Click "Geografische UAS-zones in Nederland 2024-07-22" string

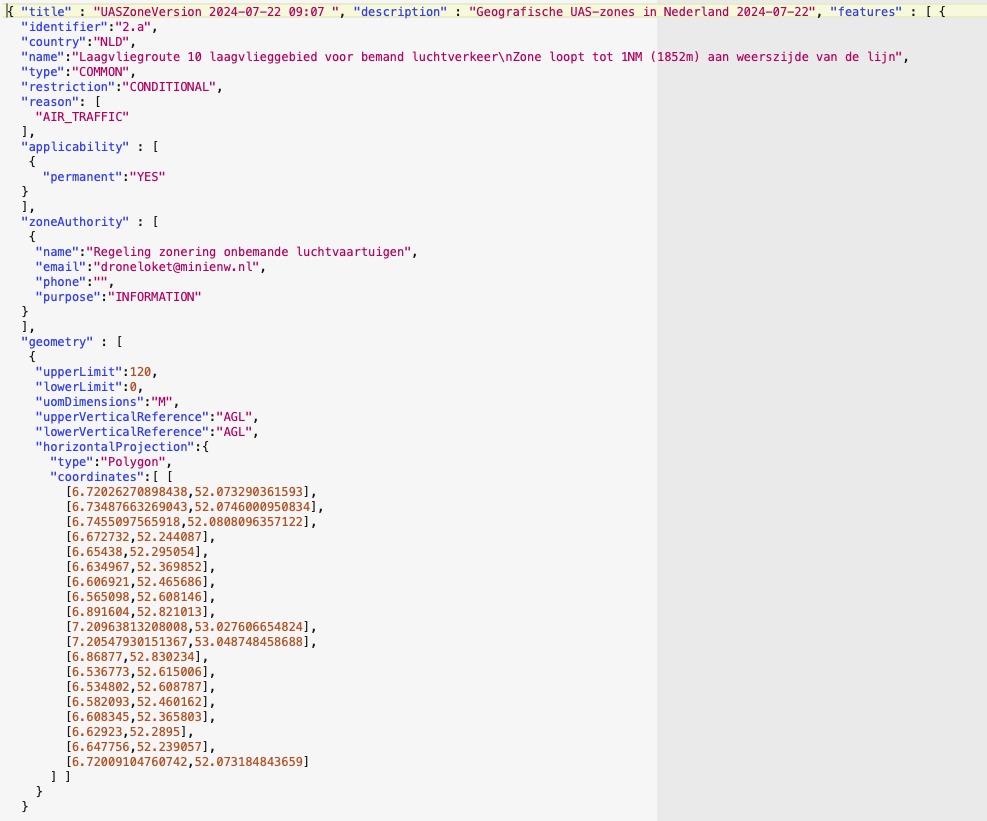click(x=641, y=12)
